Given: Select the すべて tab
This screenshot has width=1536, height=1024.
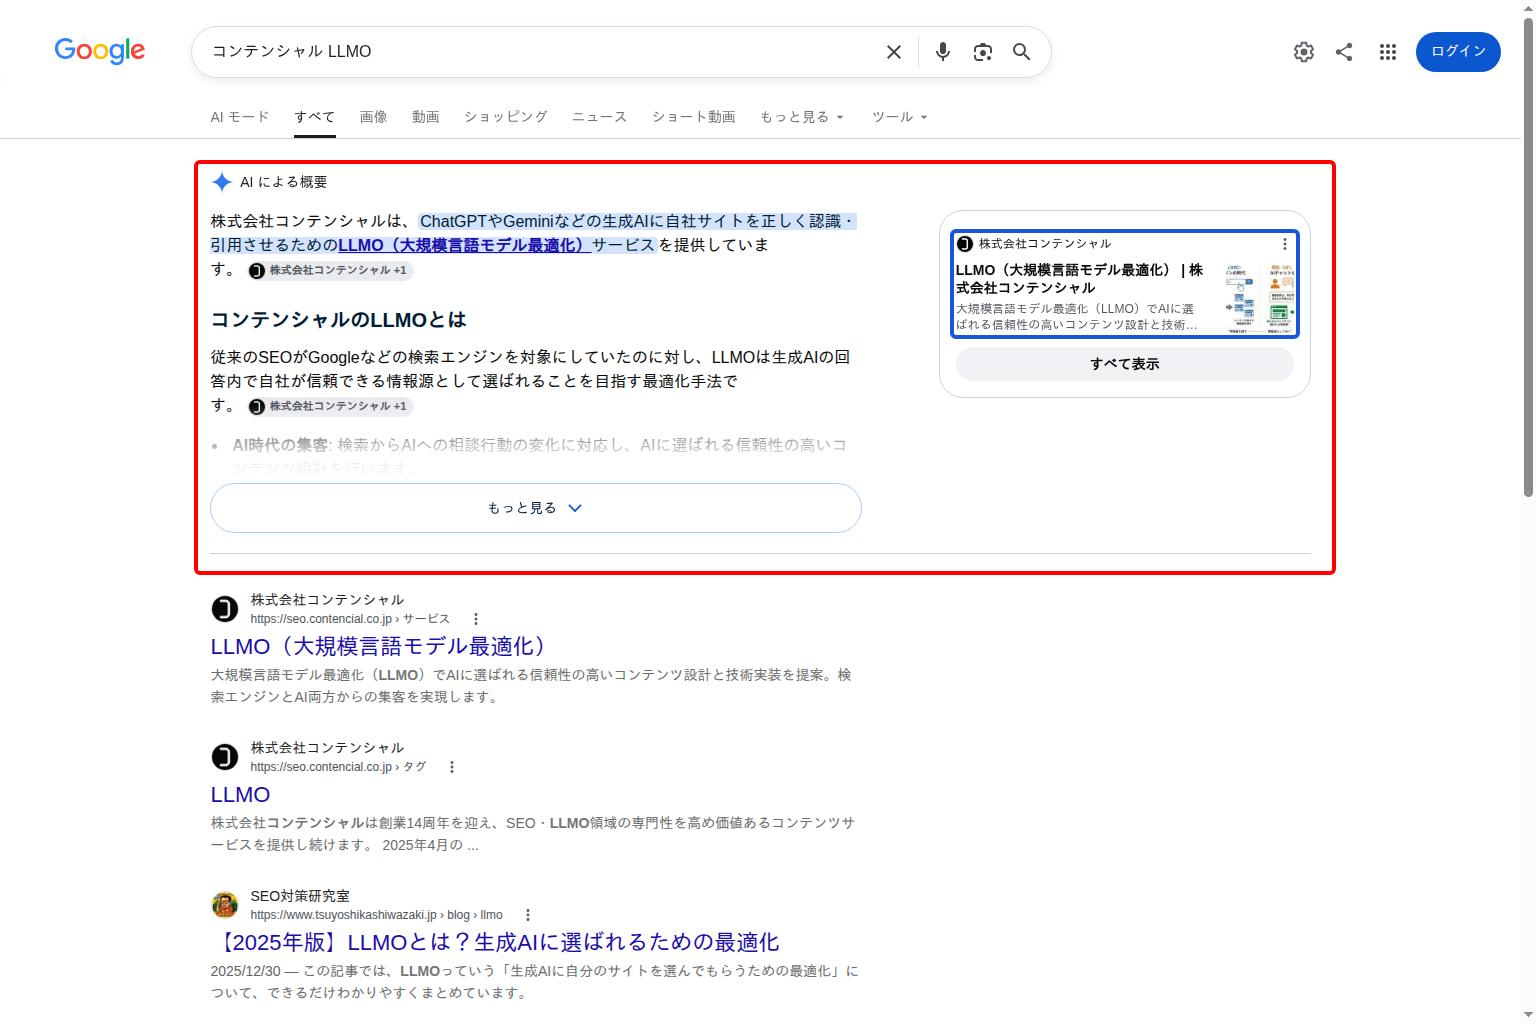Looking at the screenshot, I should (x=314, y=117).
